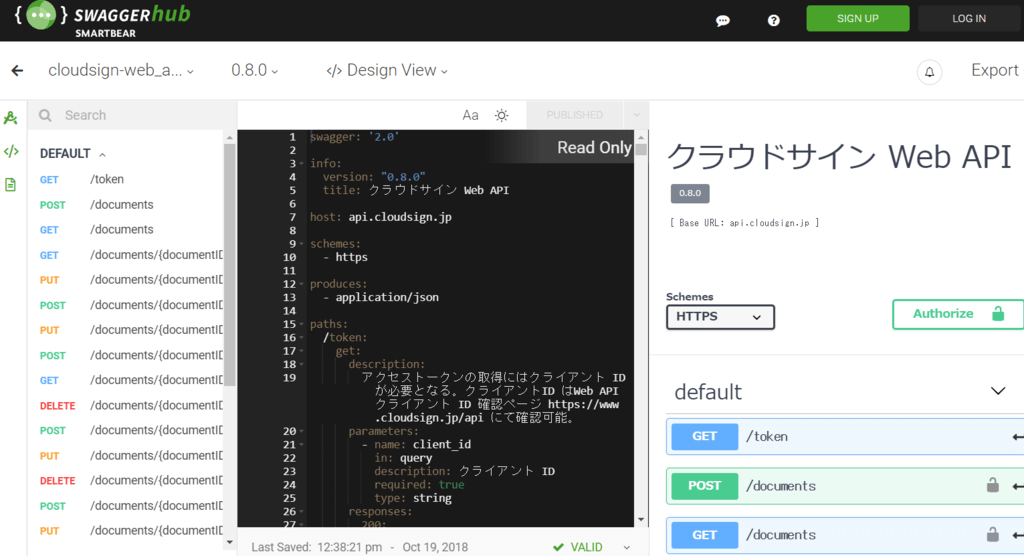Open the dropdown arrow next to PUBLISHED
Screen dimensions: 1024x556
tap(637, 115)
